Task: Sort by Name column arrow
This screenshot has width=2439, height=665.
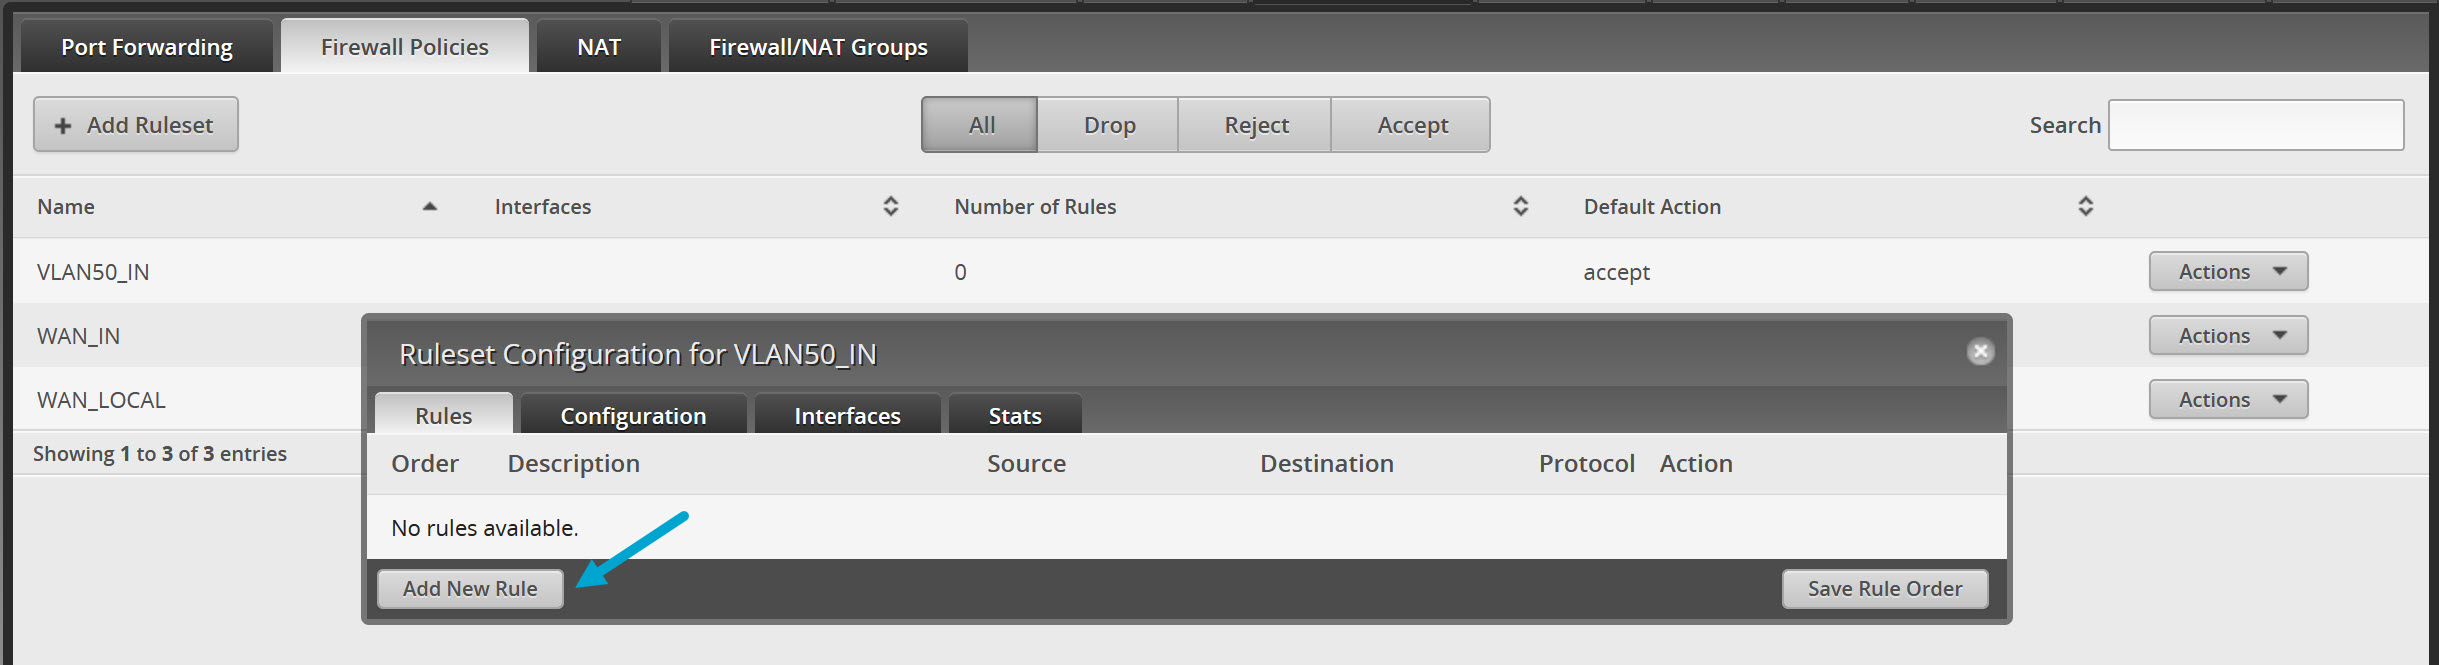Action: (x=430, y=207)
